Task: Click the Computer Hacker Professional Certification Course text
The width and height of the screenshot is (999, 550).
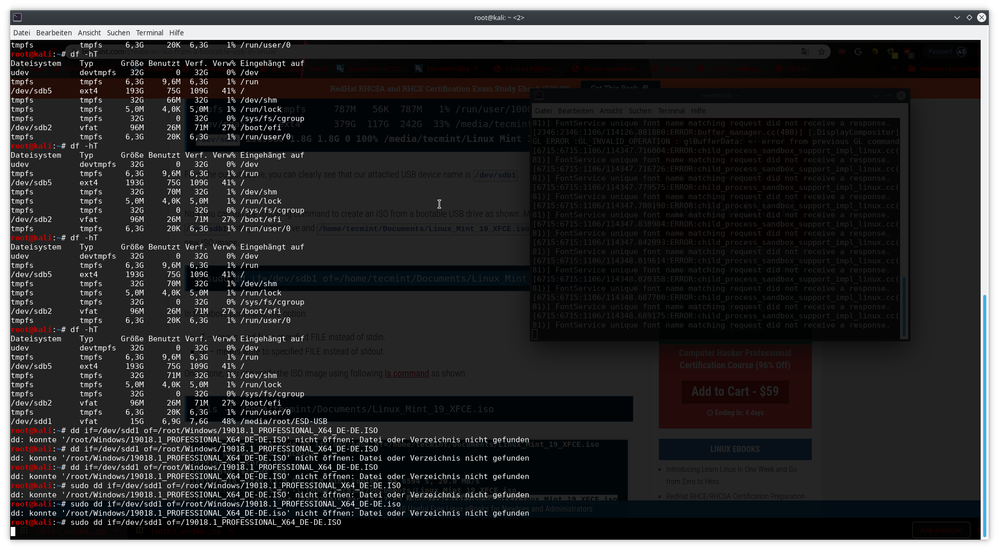Action: 735,359
